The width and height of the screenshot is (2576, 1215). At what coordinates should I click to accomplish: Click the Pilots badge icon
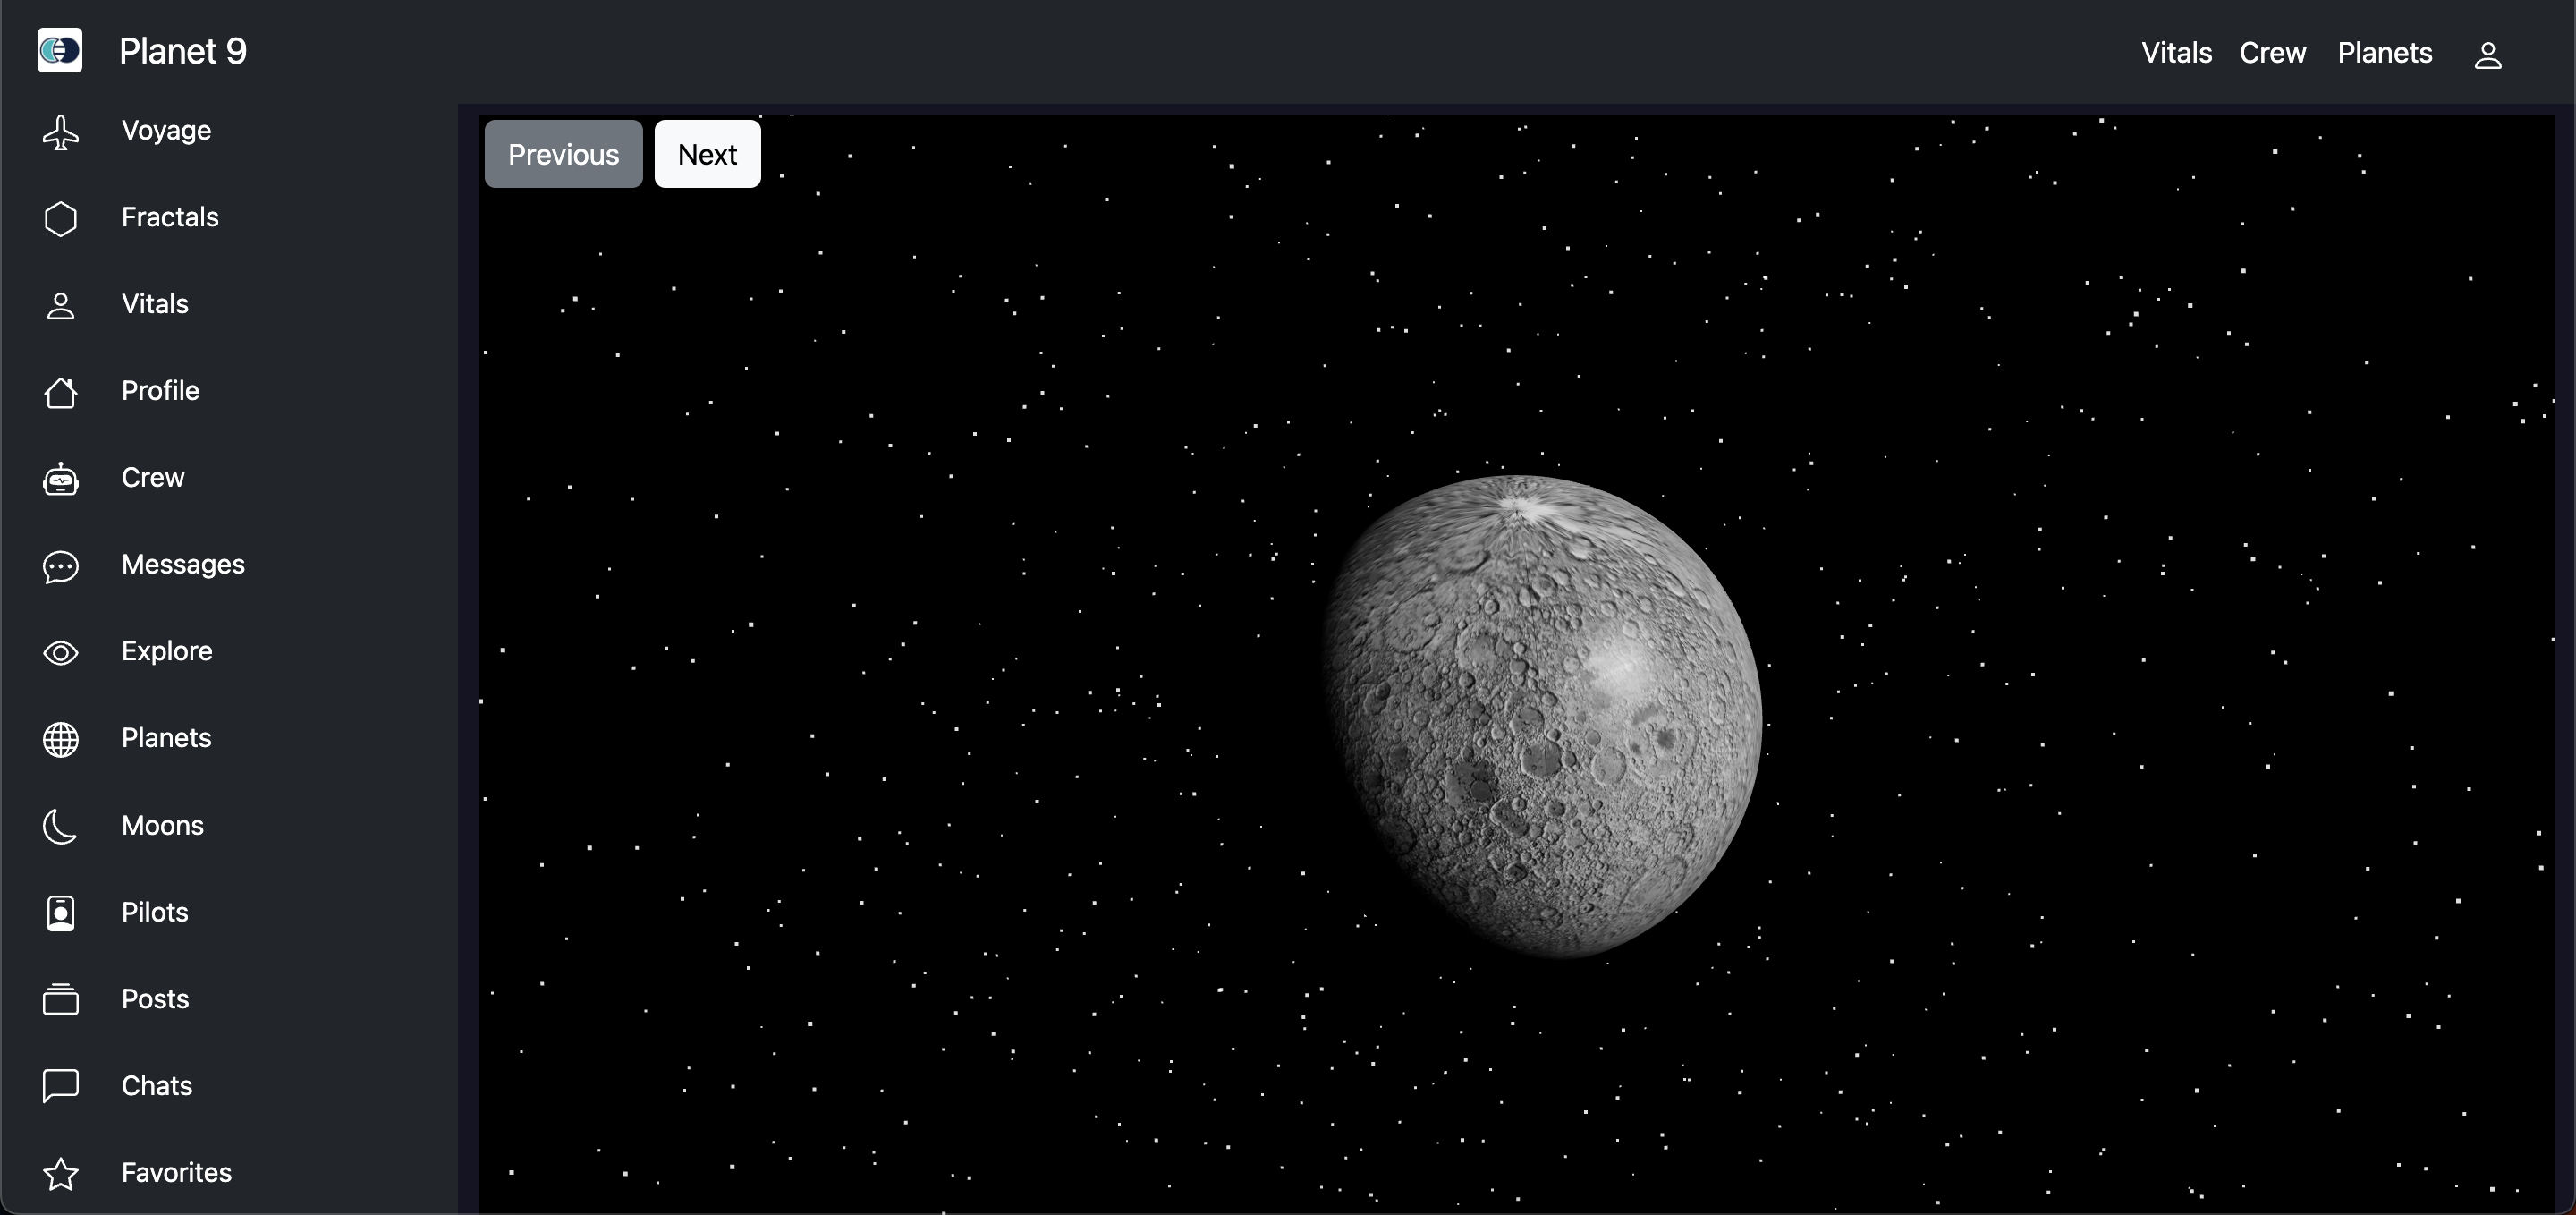click(61, 913)
